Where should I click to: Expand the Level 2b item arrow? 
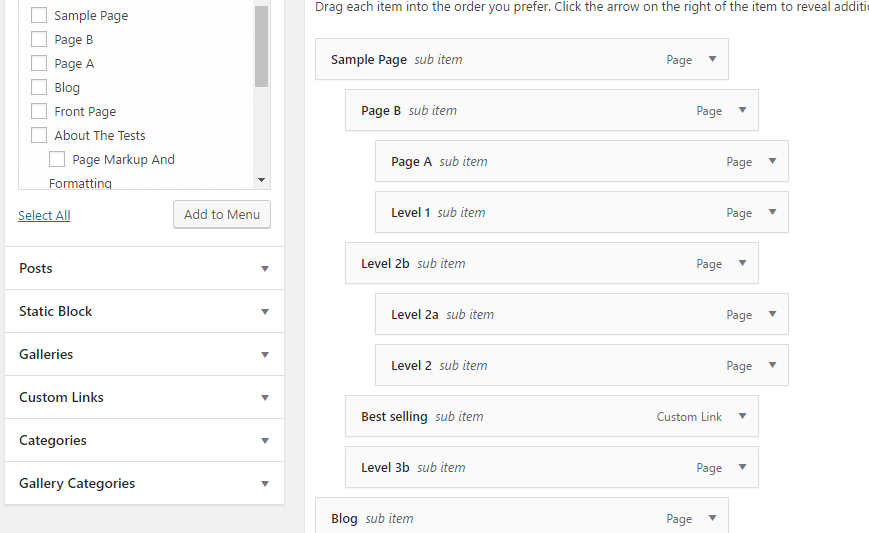pos(743,263)
